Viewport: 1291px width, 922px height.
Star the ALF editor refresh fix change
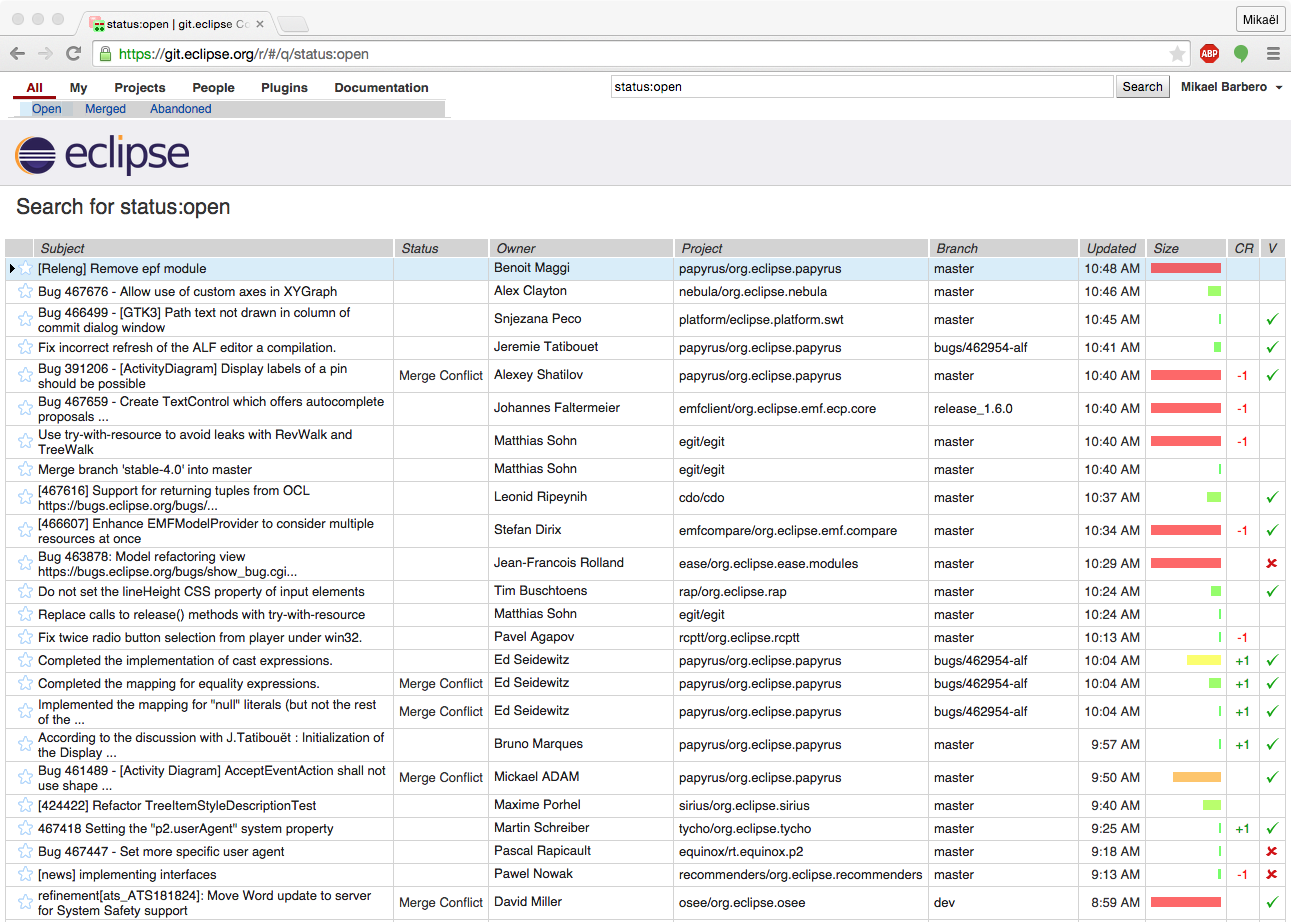click(x=25, y=347)
